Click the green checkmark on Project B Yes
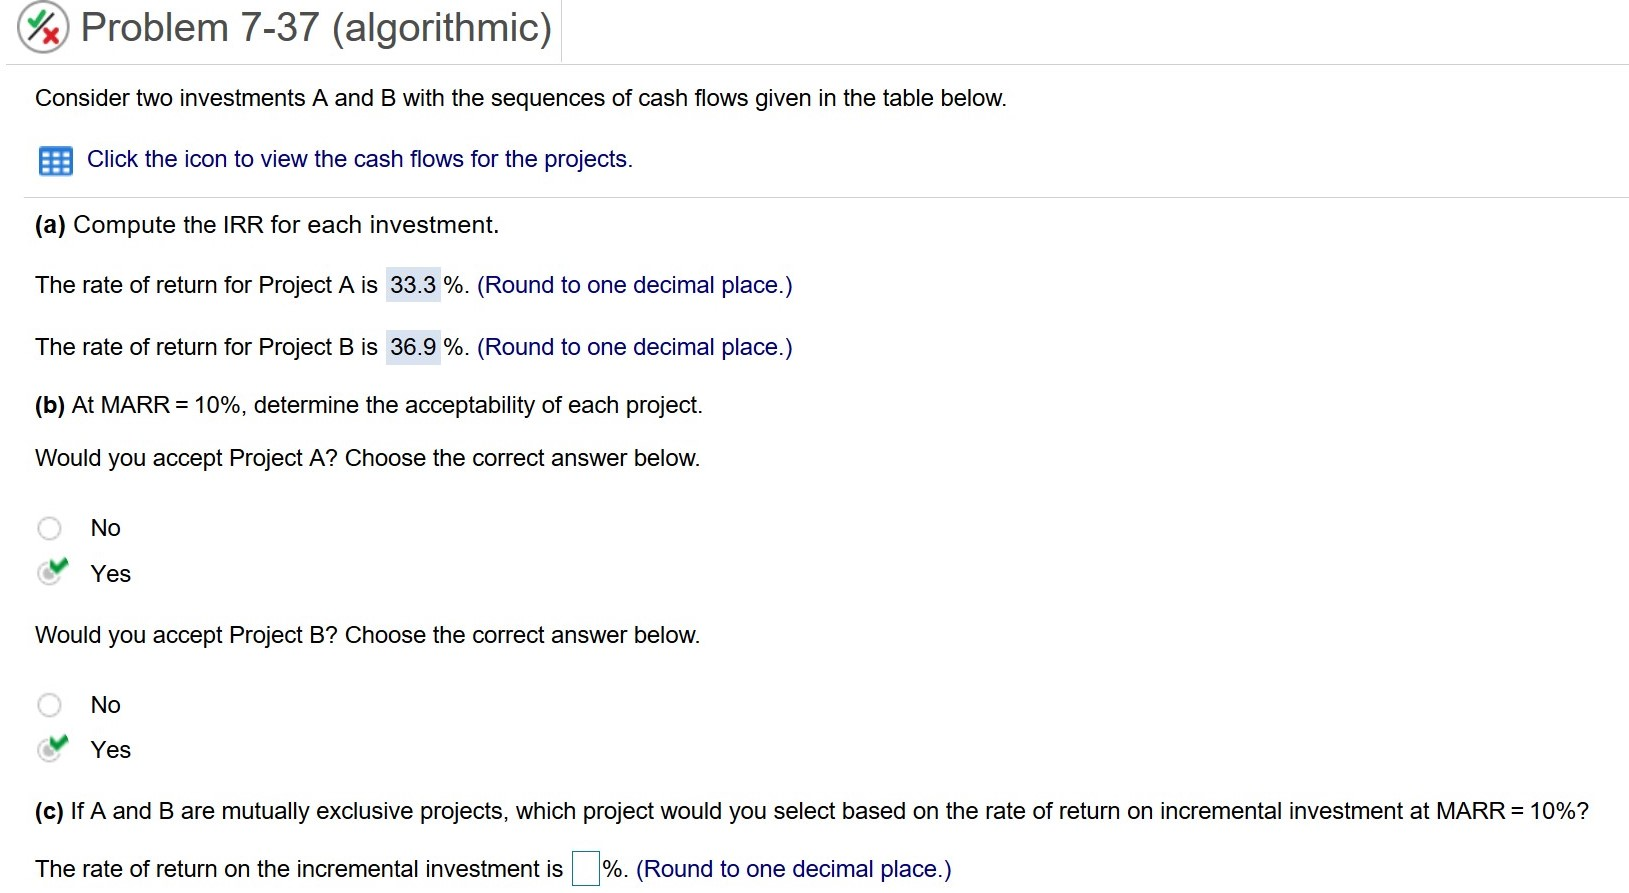 point(57,743)
